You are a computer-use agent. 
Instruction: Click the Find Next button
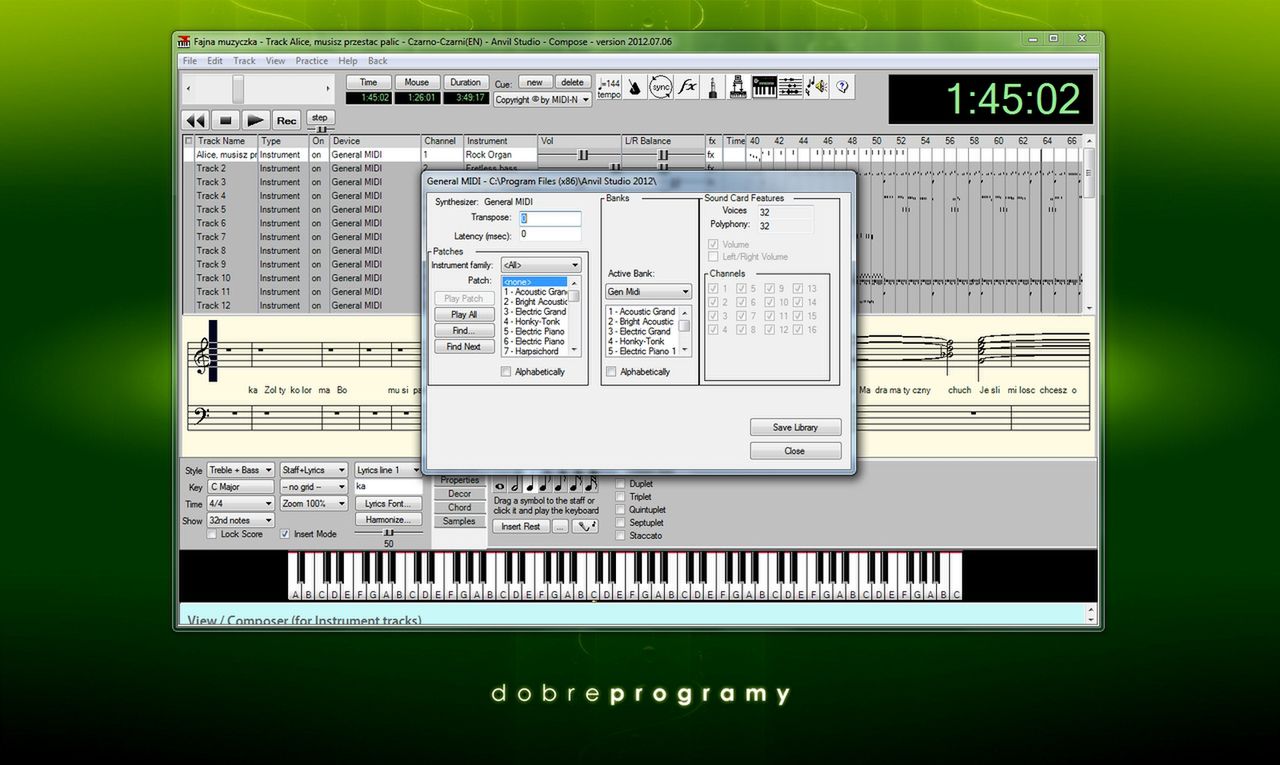tap(464, 347)
